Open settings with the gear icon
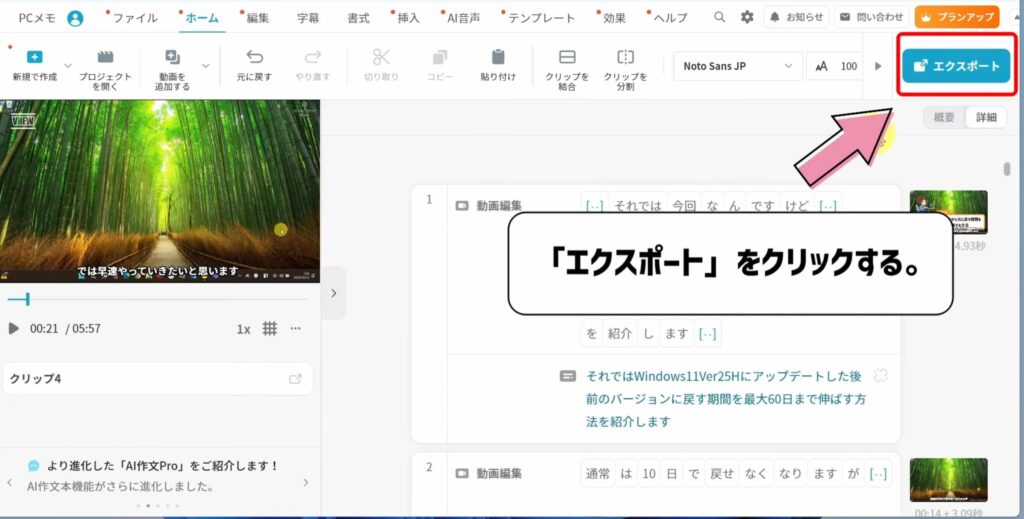The image size is (1024, 519). (x=747, y=17)
